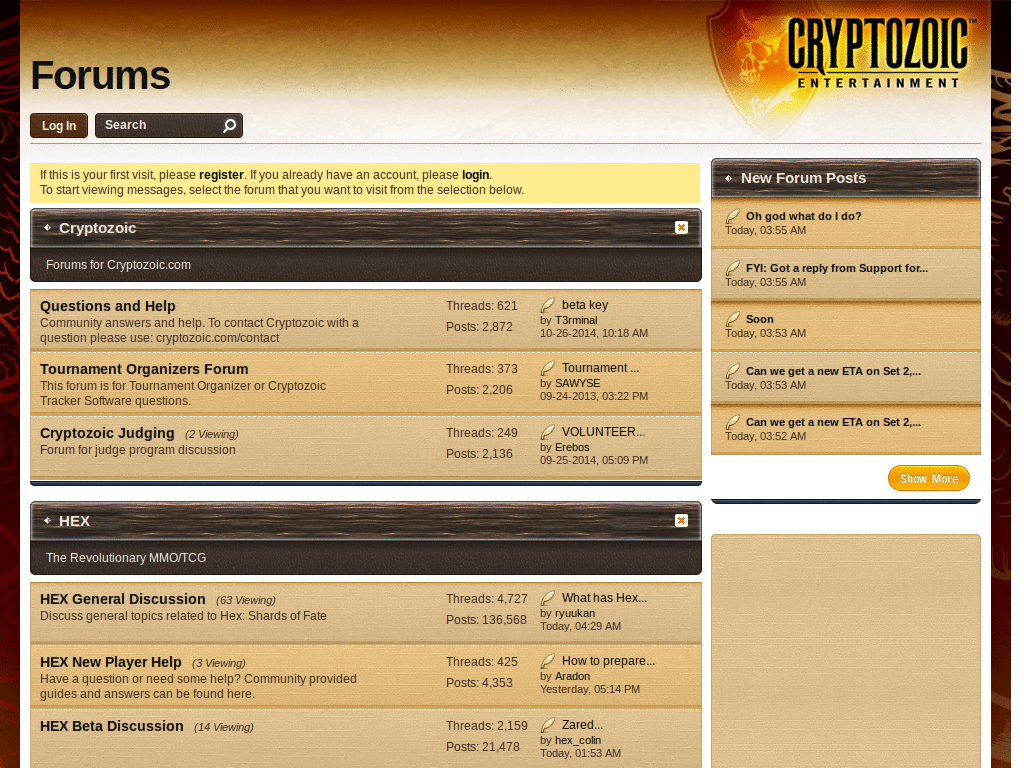Click the feather icon beside 'Soon' post

(x=733, y=319)
